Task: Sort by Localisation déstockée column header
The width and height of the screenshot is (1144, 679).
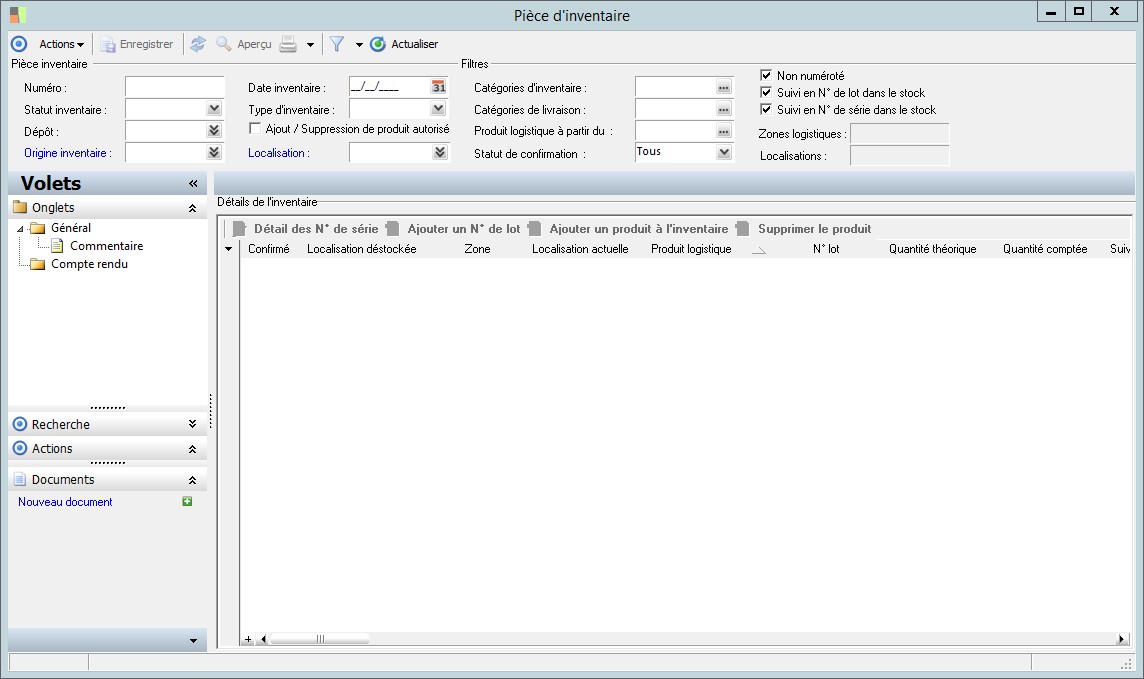Action: tap(362, 249)
